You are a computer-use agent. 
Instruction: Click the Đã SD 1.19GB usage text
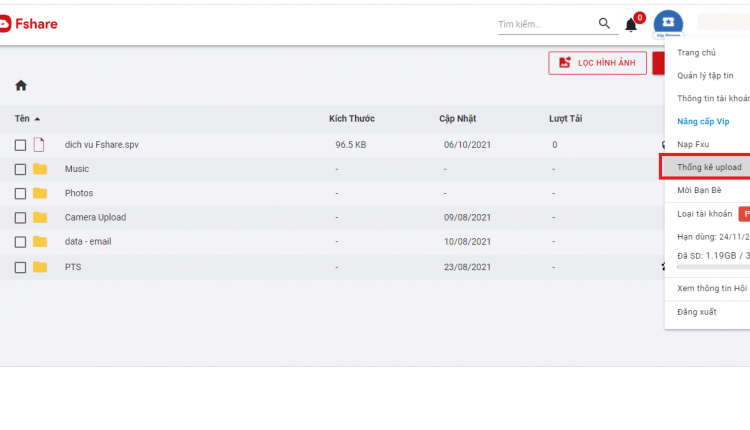713,256
